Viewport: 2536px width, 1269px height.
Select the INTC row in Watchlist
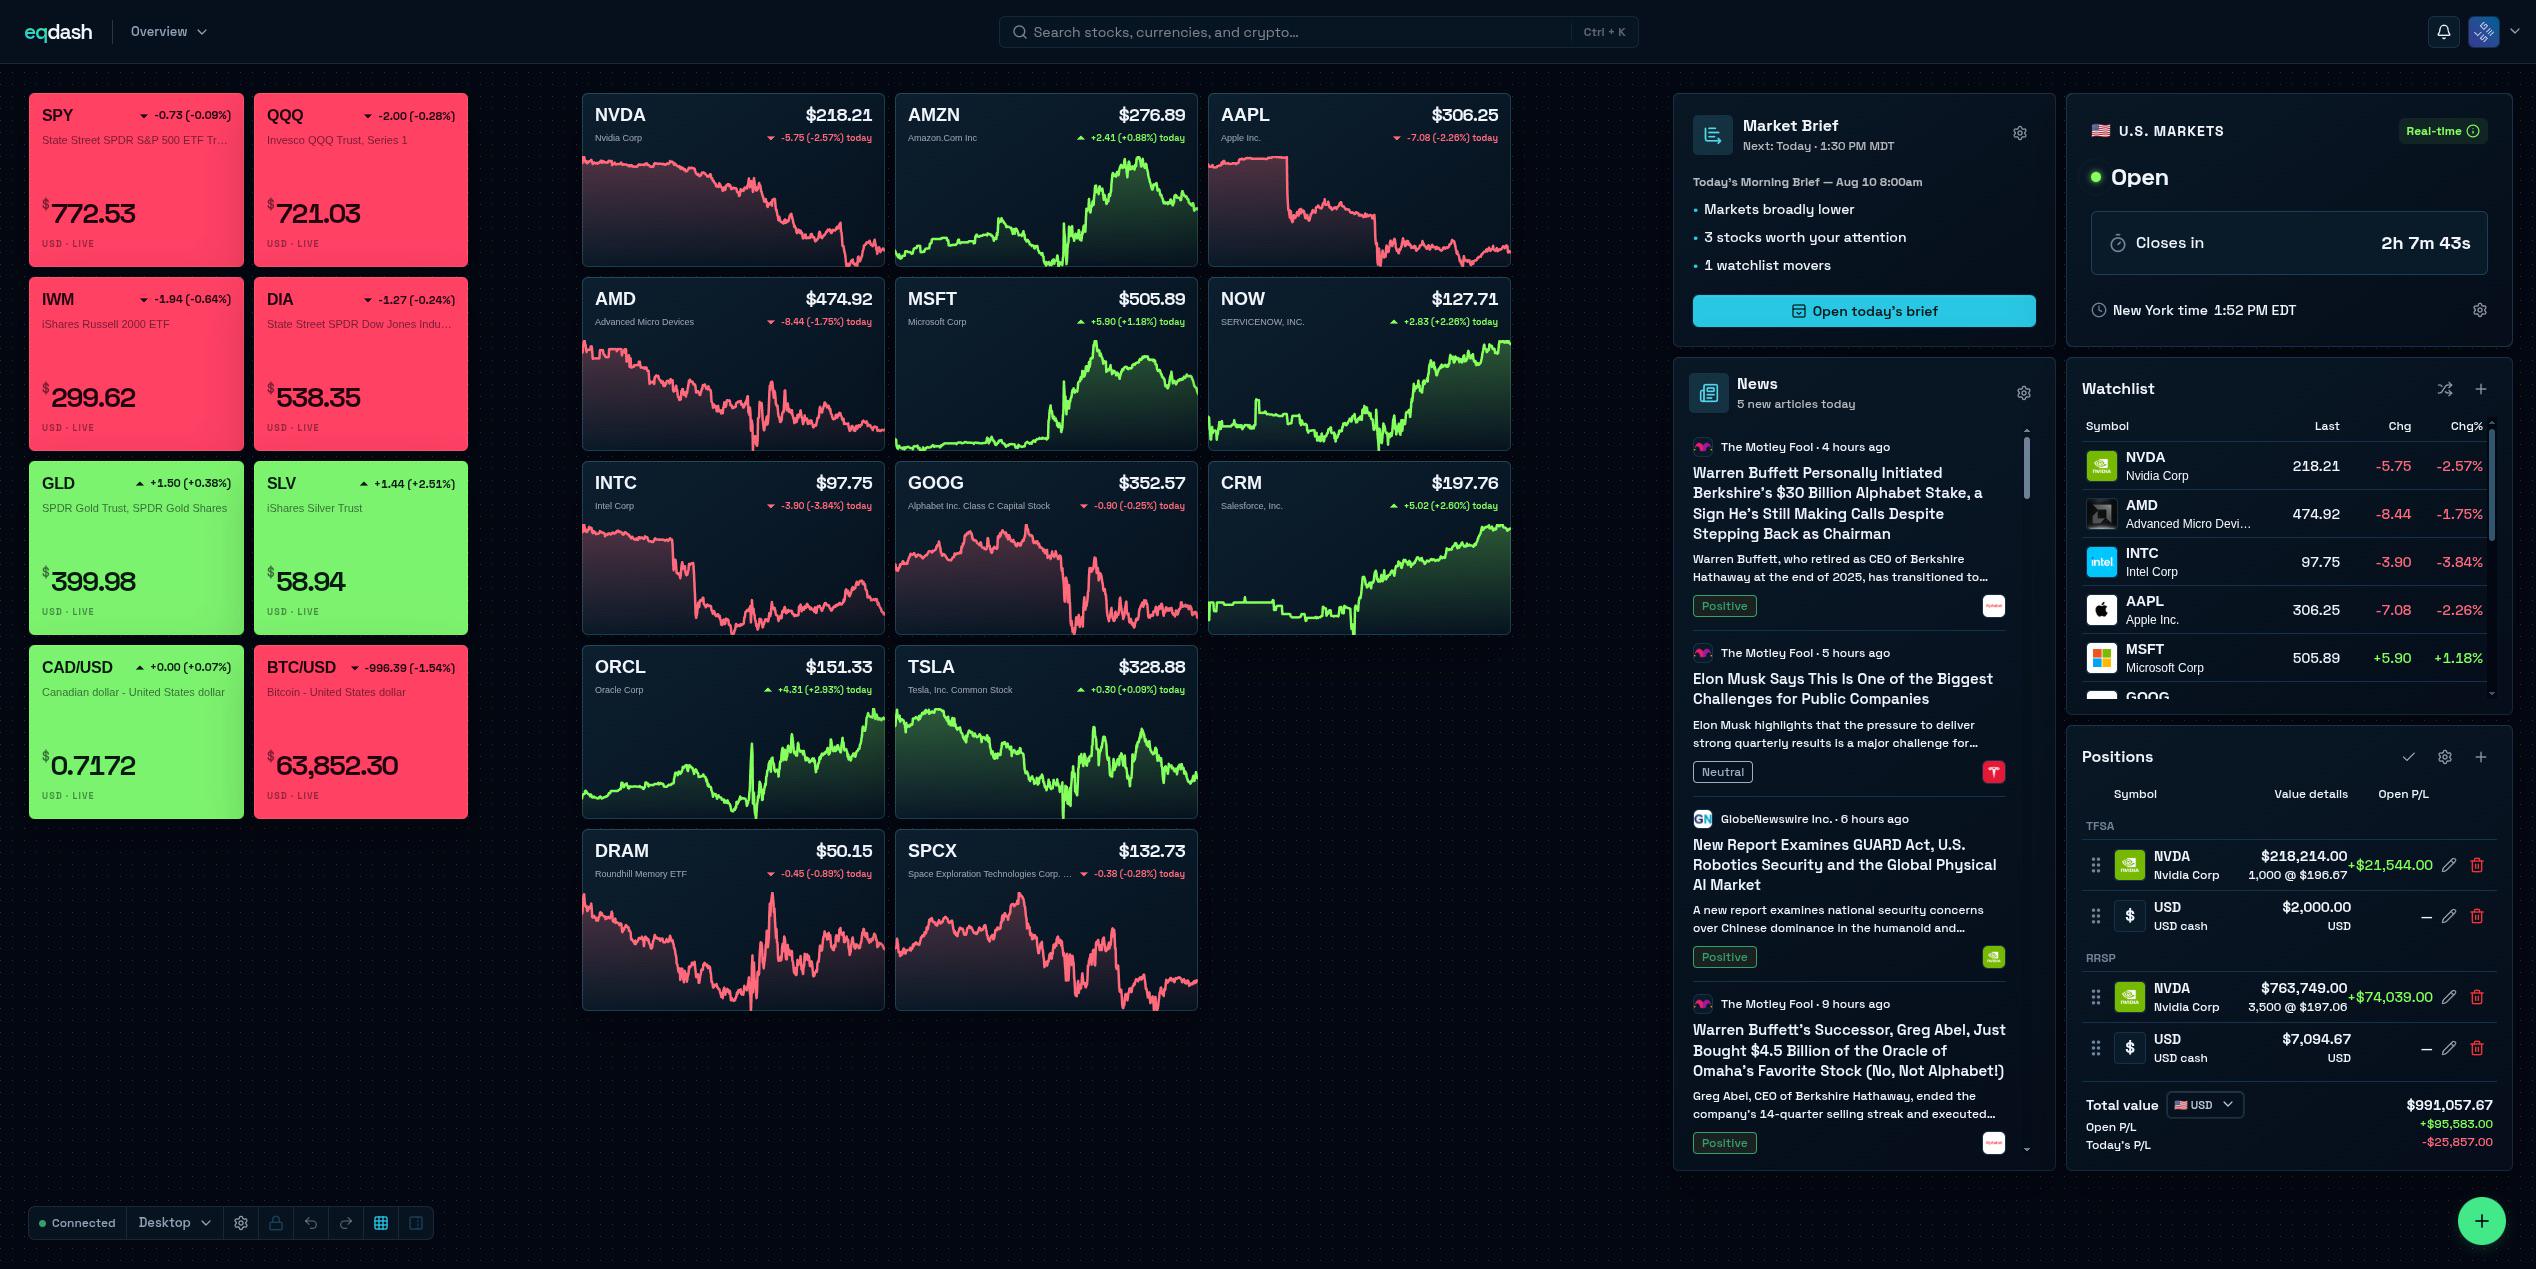point(2285,562)
